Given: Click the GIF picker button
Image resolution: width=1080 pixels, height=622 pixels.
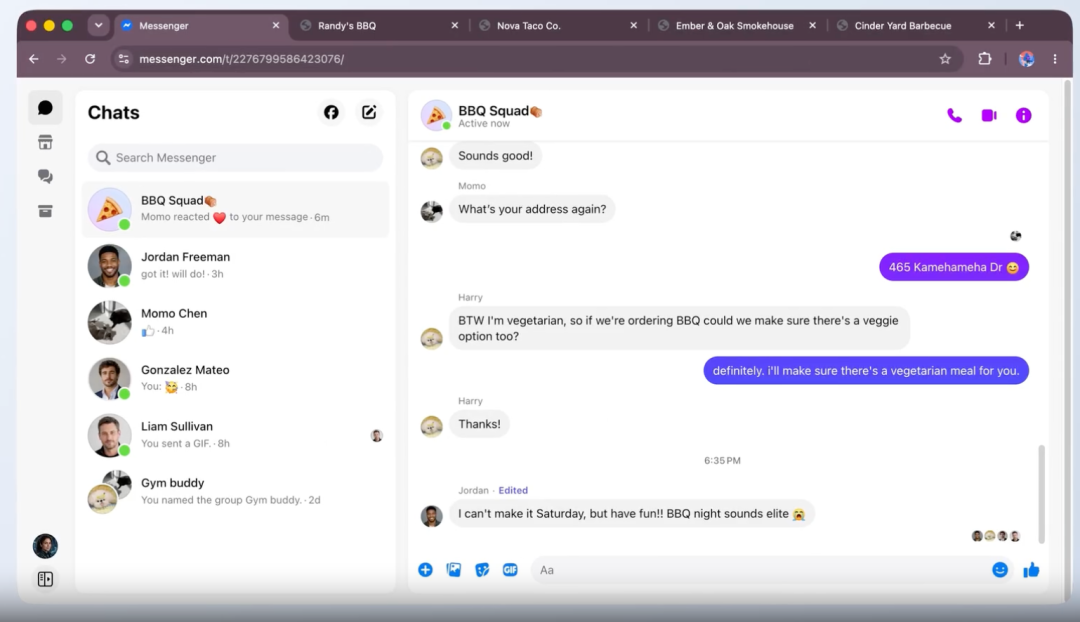Looking at the screenshot, I should pos(510,570).
